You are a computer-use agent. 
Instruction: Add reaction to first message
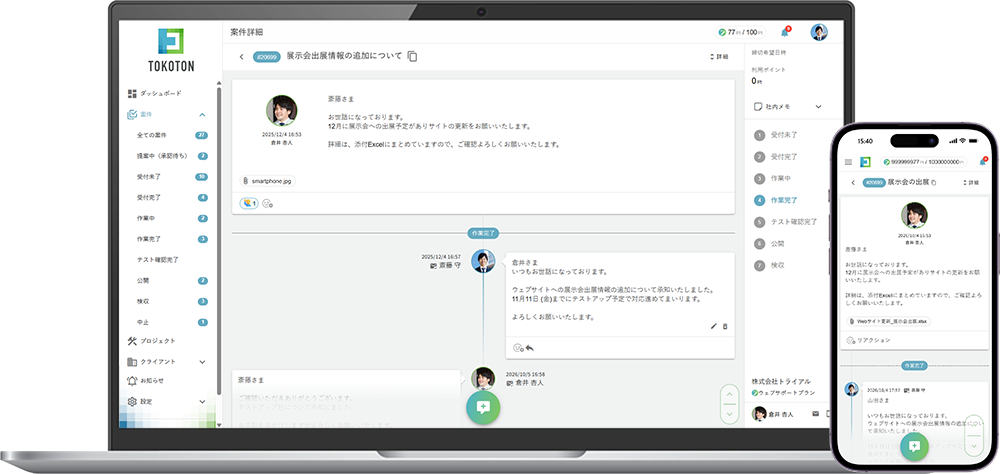click(268, 204)
